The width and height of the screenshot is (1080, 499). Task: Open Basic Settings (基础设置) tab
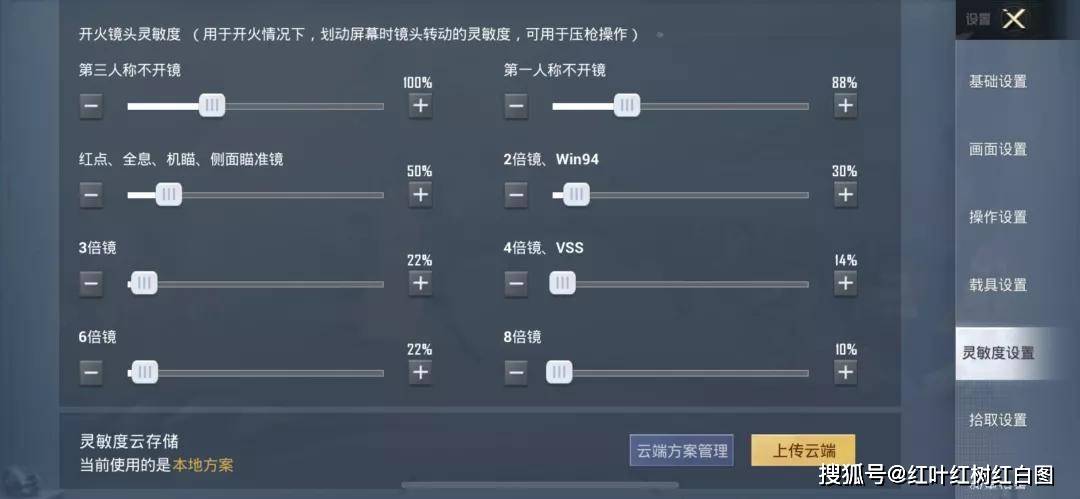[x=998, y=81]
